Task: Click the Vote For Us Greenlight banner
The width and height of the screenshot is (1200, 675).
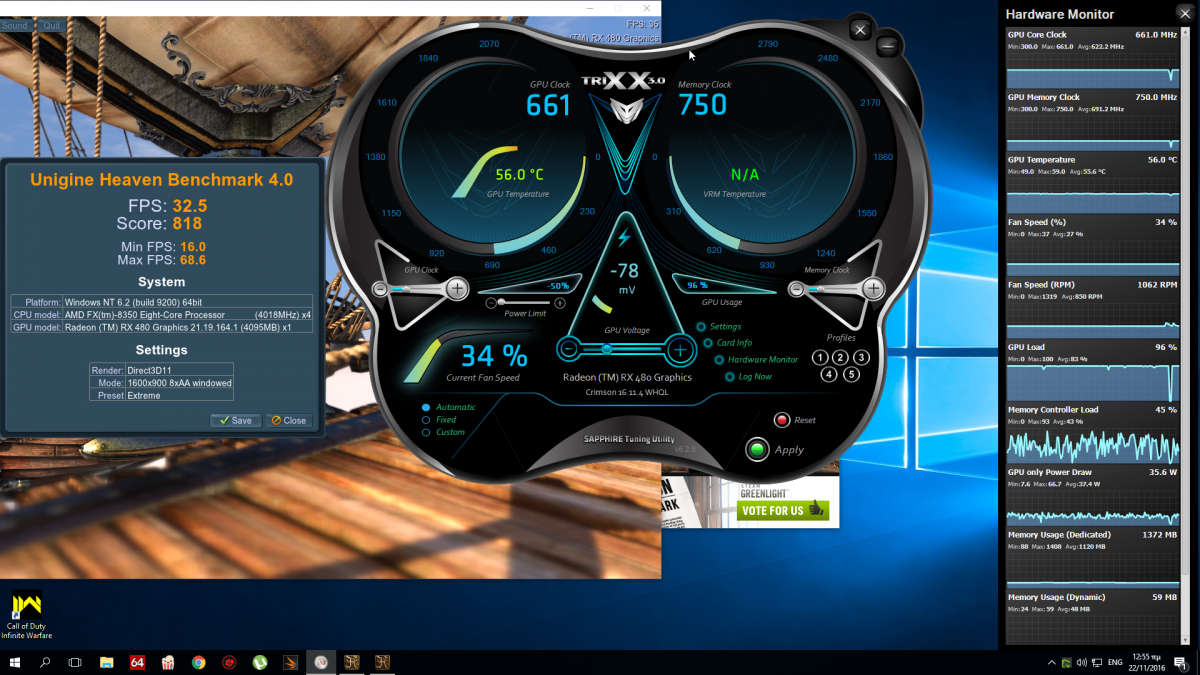Action: pos(784,510)
